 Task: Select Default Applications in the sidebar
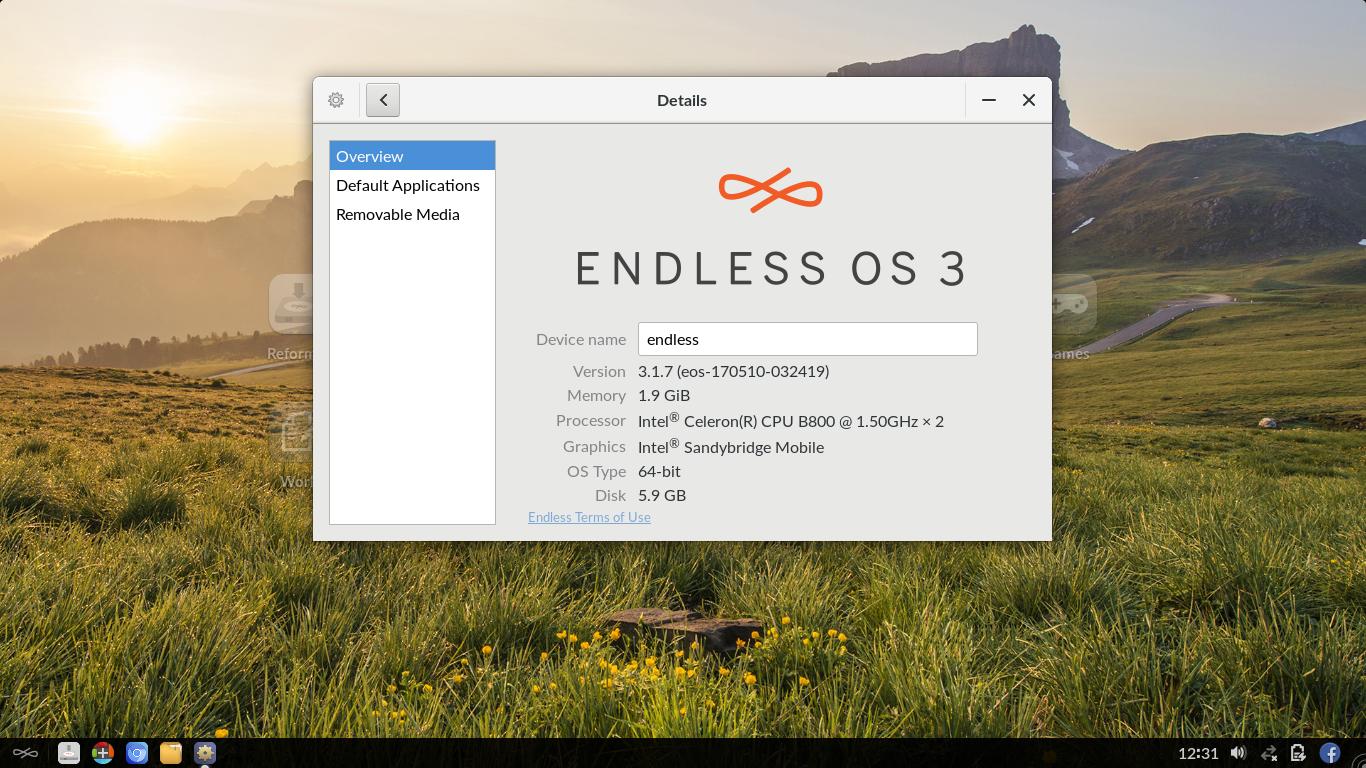click(x=408, y=185)
